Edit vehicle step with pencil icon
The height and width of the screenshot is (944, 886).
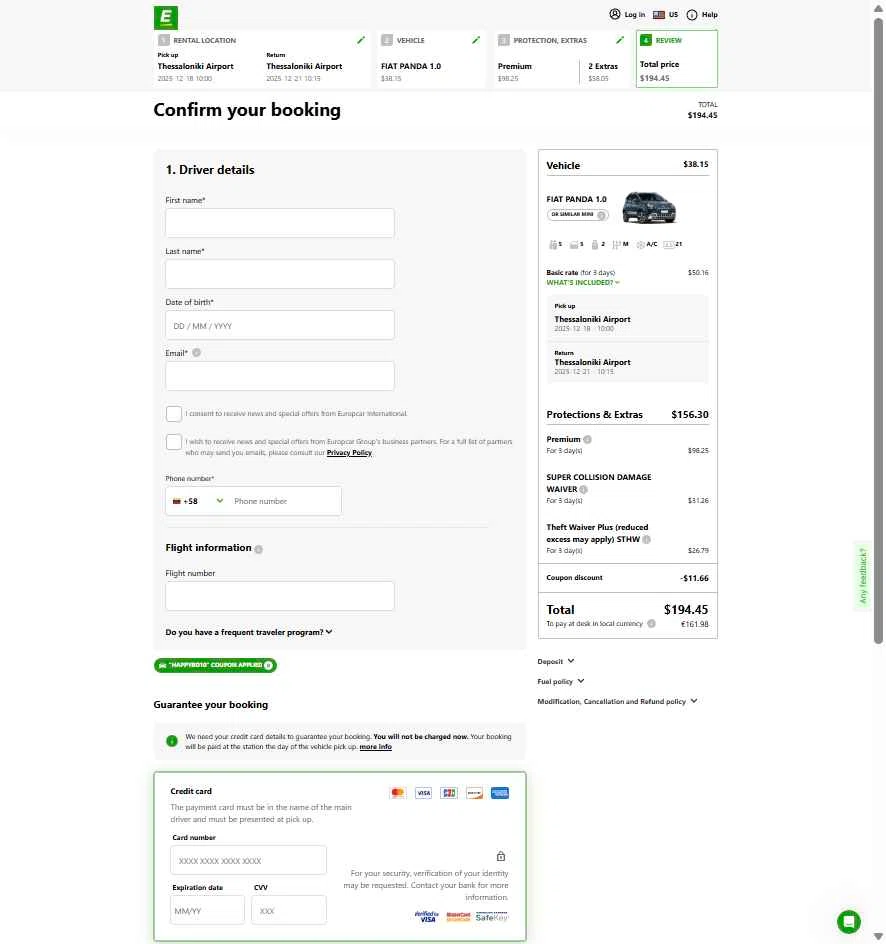(476, 40)
